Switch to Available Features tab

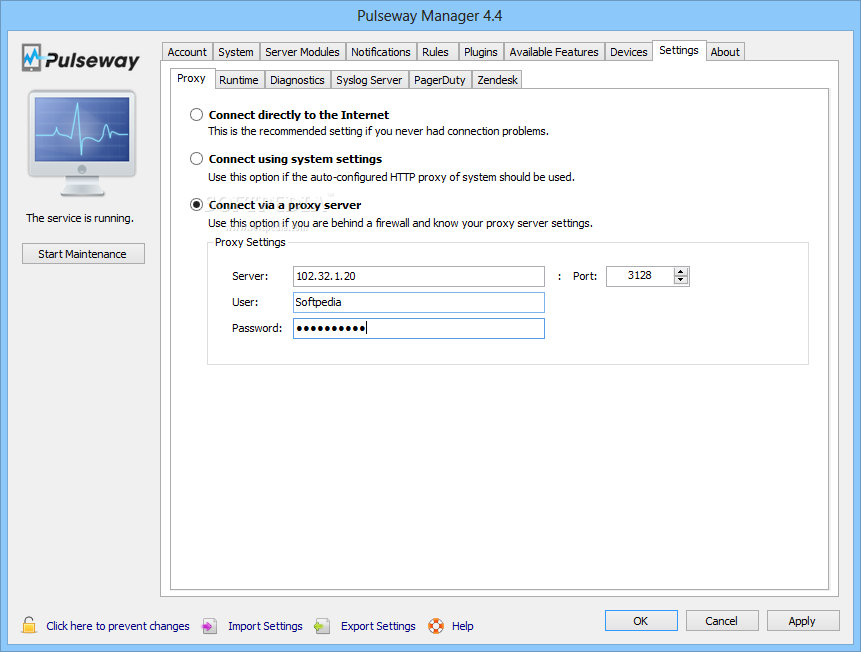tap(554, 52)
